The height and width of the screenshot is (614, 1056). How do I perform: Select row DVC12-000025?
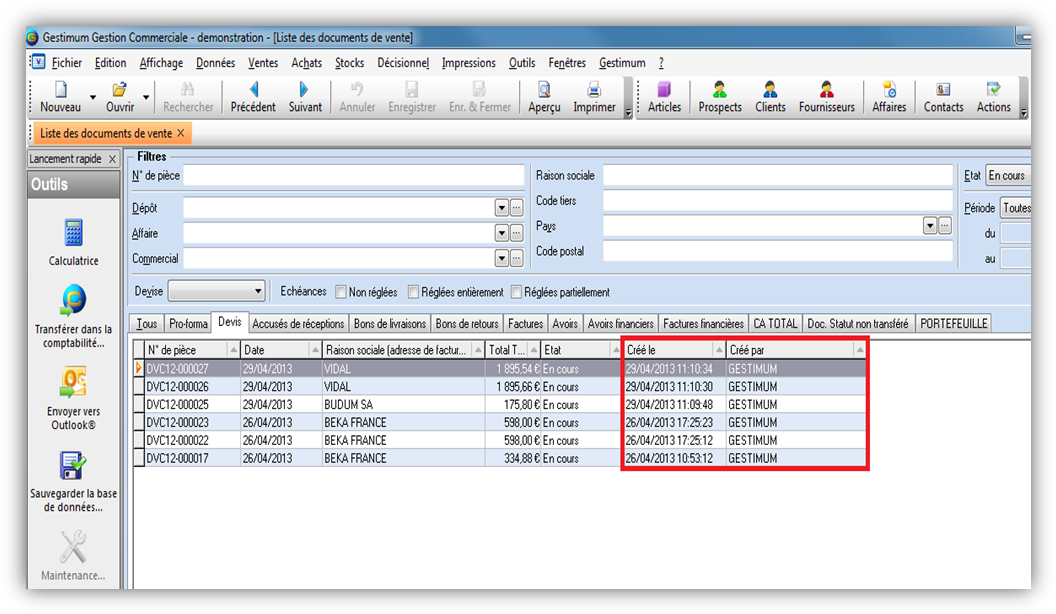coord(499,405)
